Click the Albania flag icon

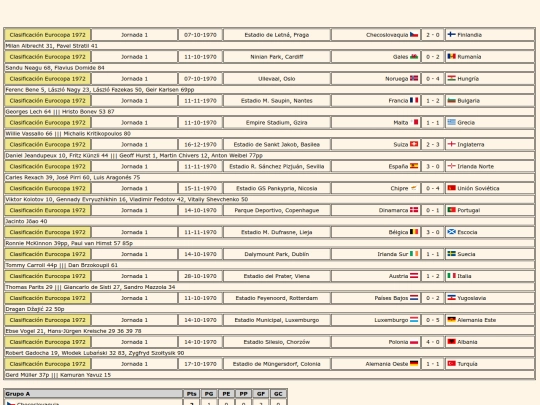(x=451, y=342)
